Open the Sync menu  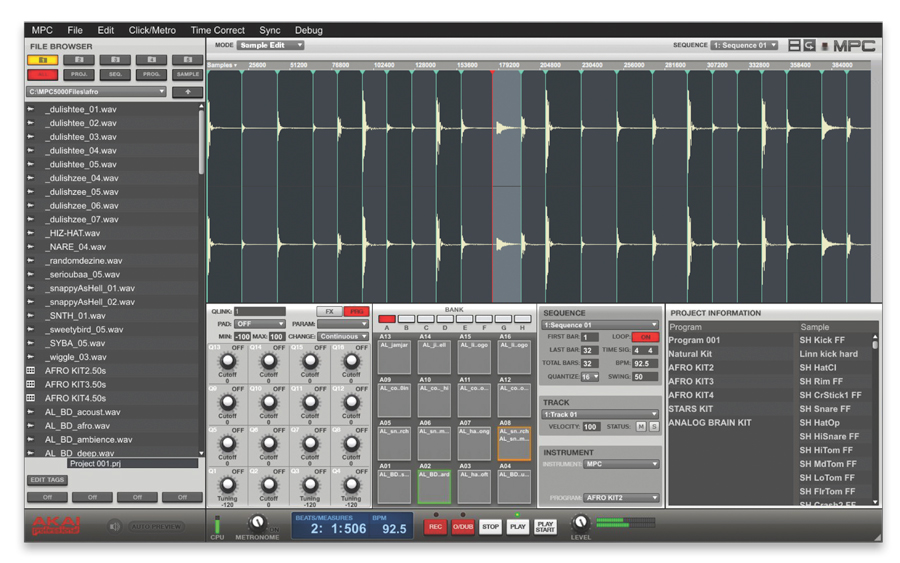[x=269, y=30]
